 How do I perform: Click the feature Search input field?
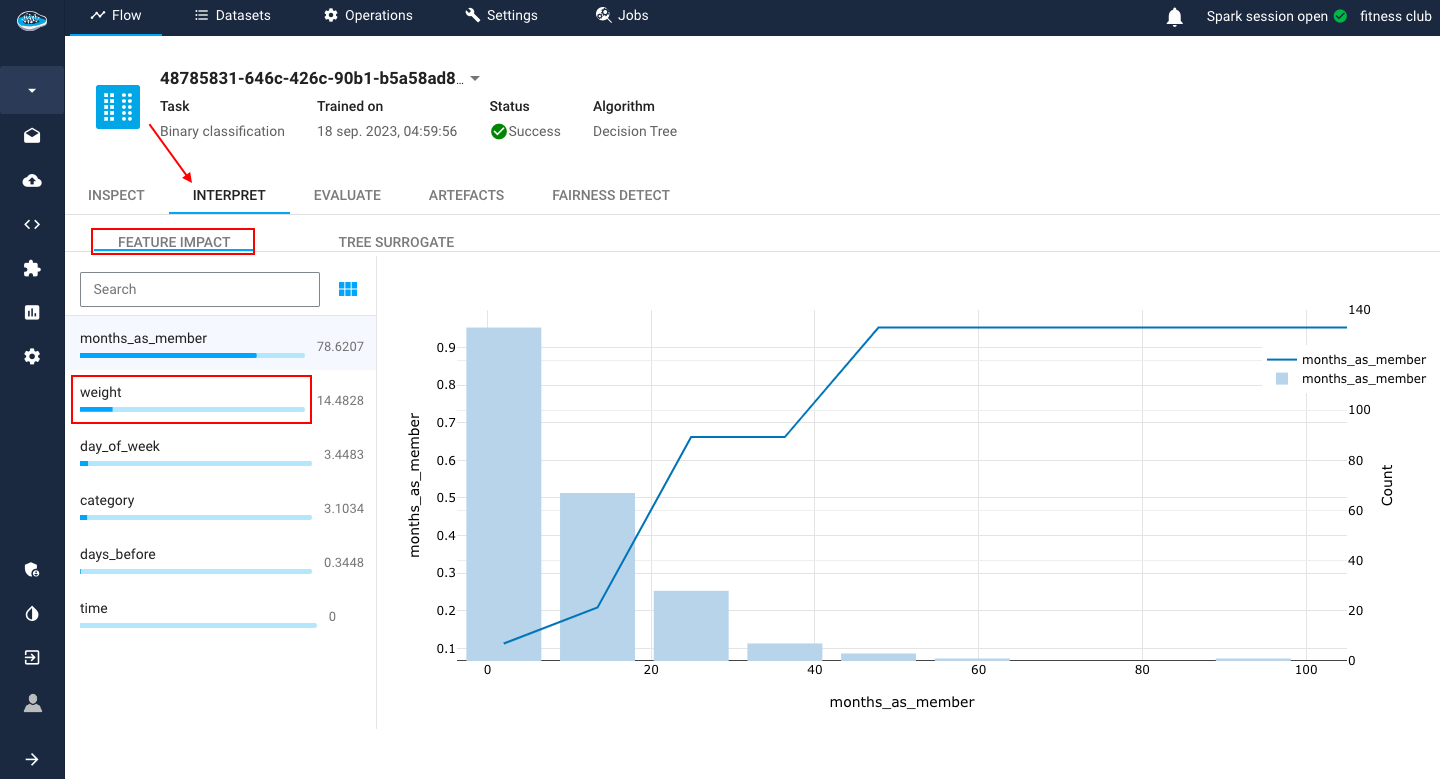point(200,289)
